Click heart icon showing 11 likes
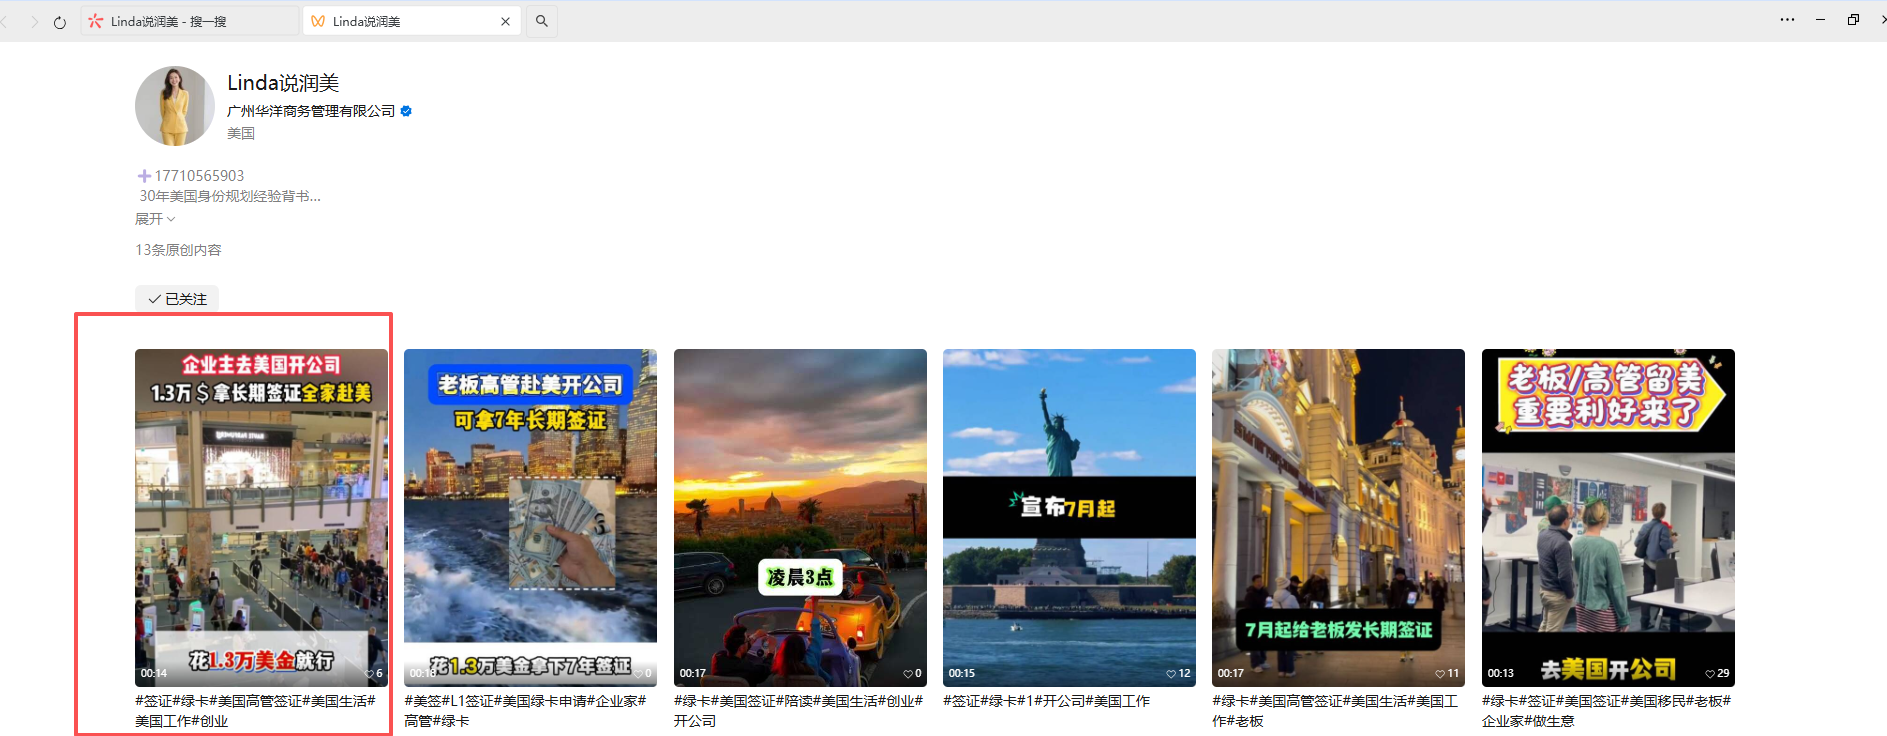The image size is (1887, 736). (1440, 674)
